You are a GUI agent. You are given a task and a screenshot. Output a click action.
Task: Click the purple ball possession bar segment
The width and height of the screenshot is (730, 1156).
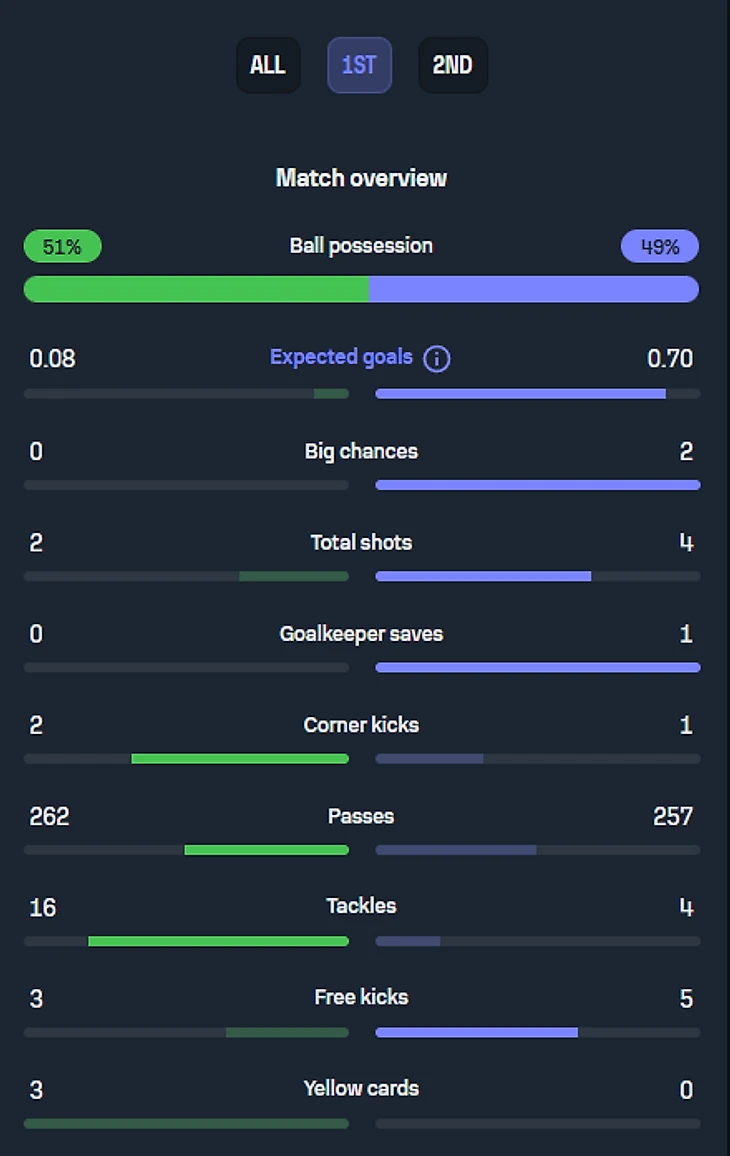click(x=533, y=289)
